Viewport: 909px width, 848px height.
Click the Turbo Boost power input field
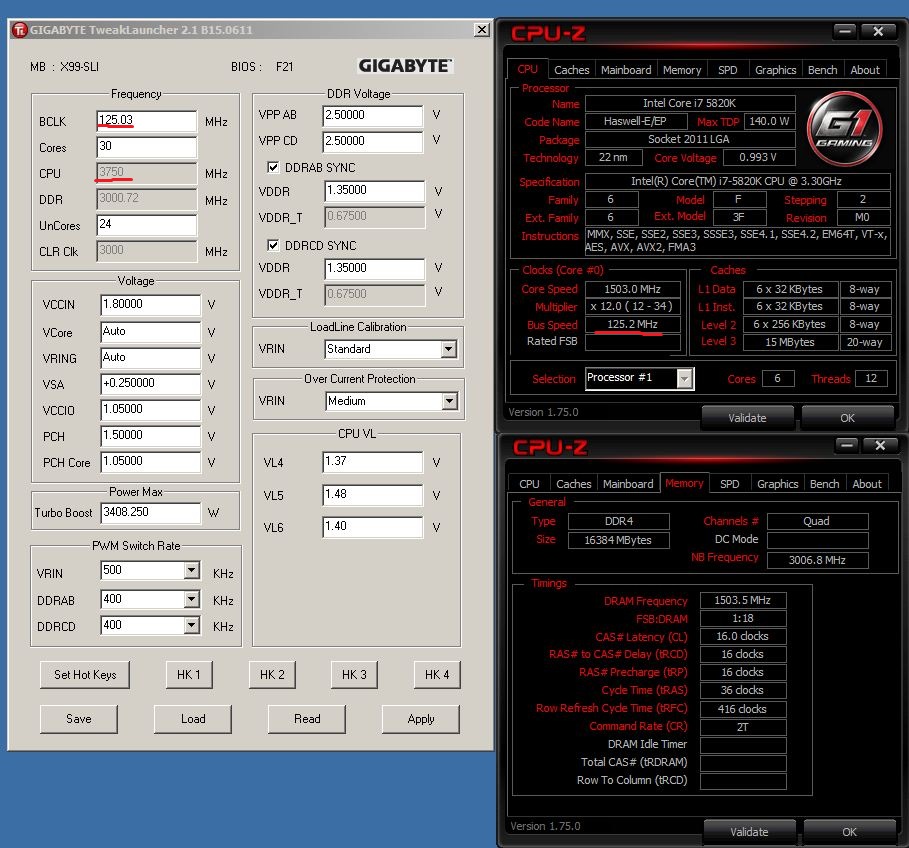pos(151,513)
